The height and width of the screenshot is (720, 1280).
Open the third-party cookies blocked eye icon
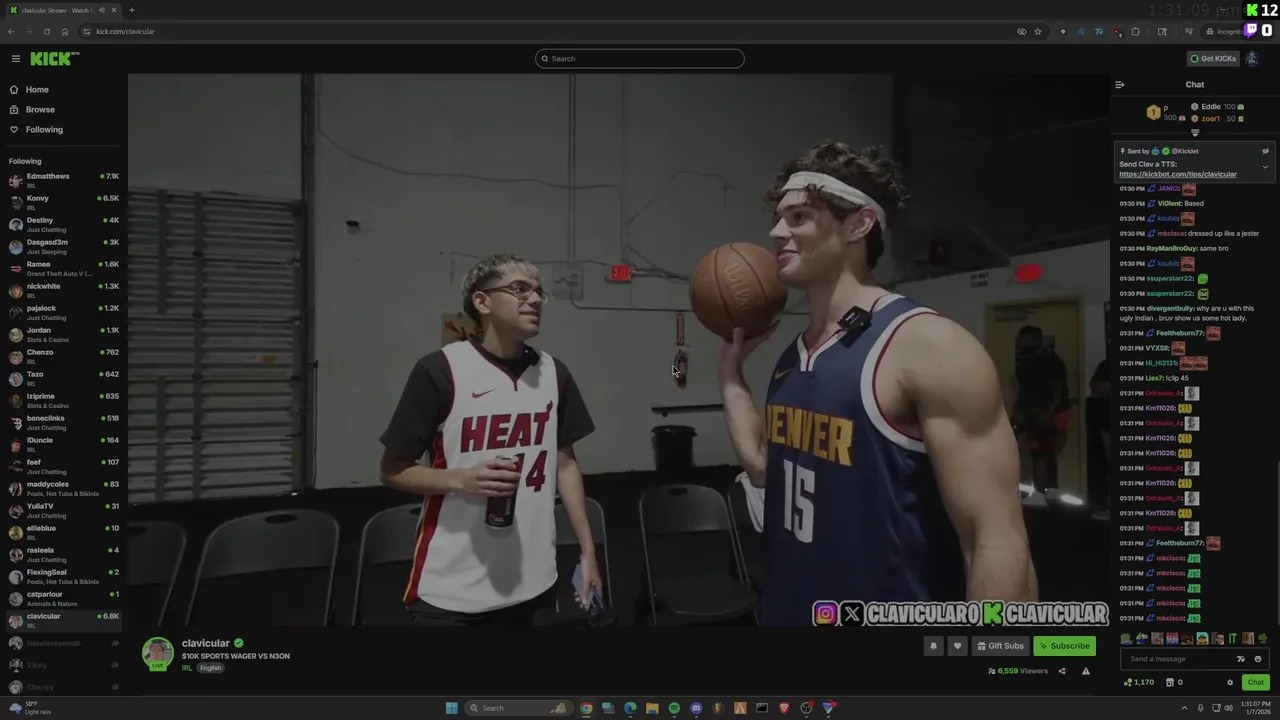(1021, 31)
